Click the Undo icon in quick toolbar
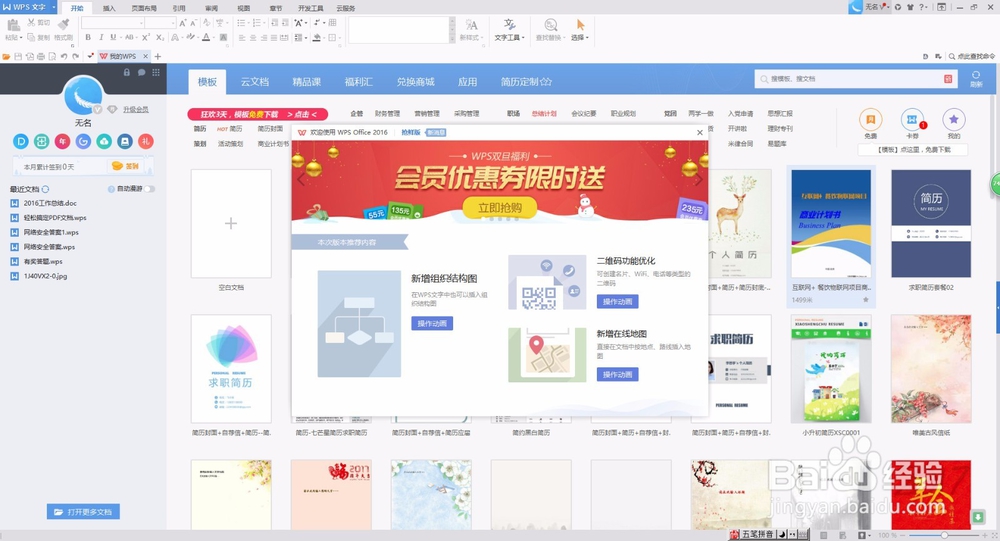 click(x=64, y=56)
